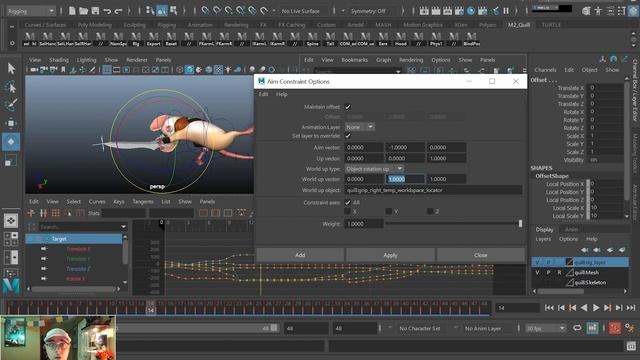Check the Constraint axes Y checkbox
Screen dimensions: 640x360
389,211
